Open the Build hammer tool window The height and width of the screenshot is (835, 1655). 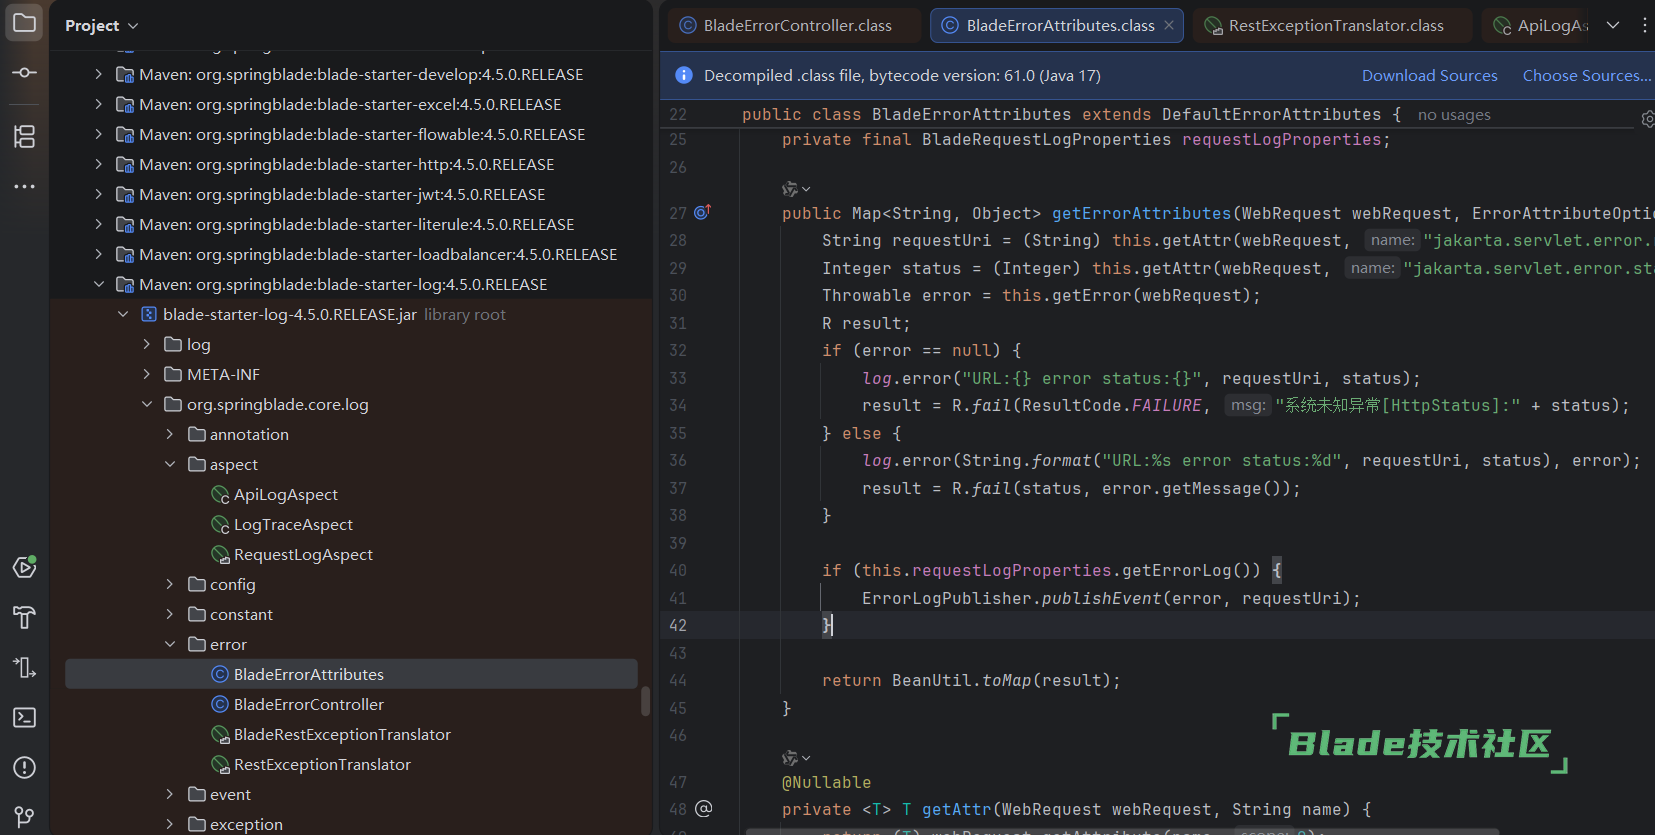24,617
